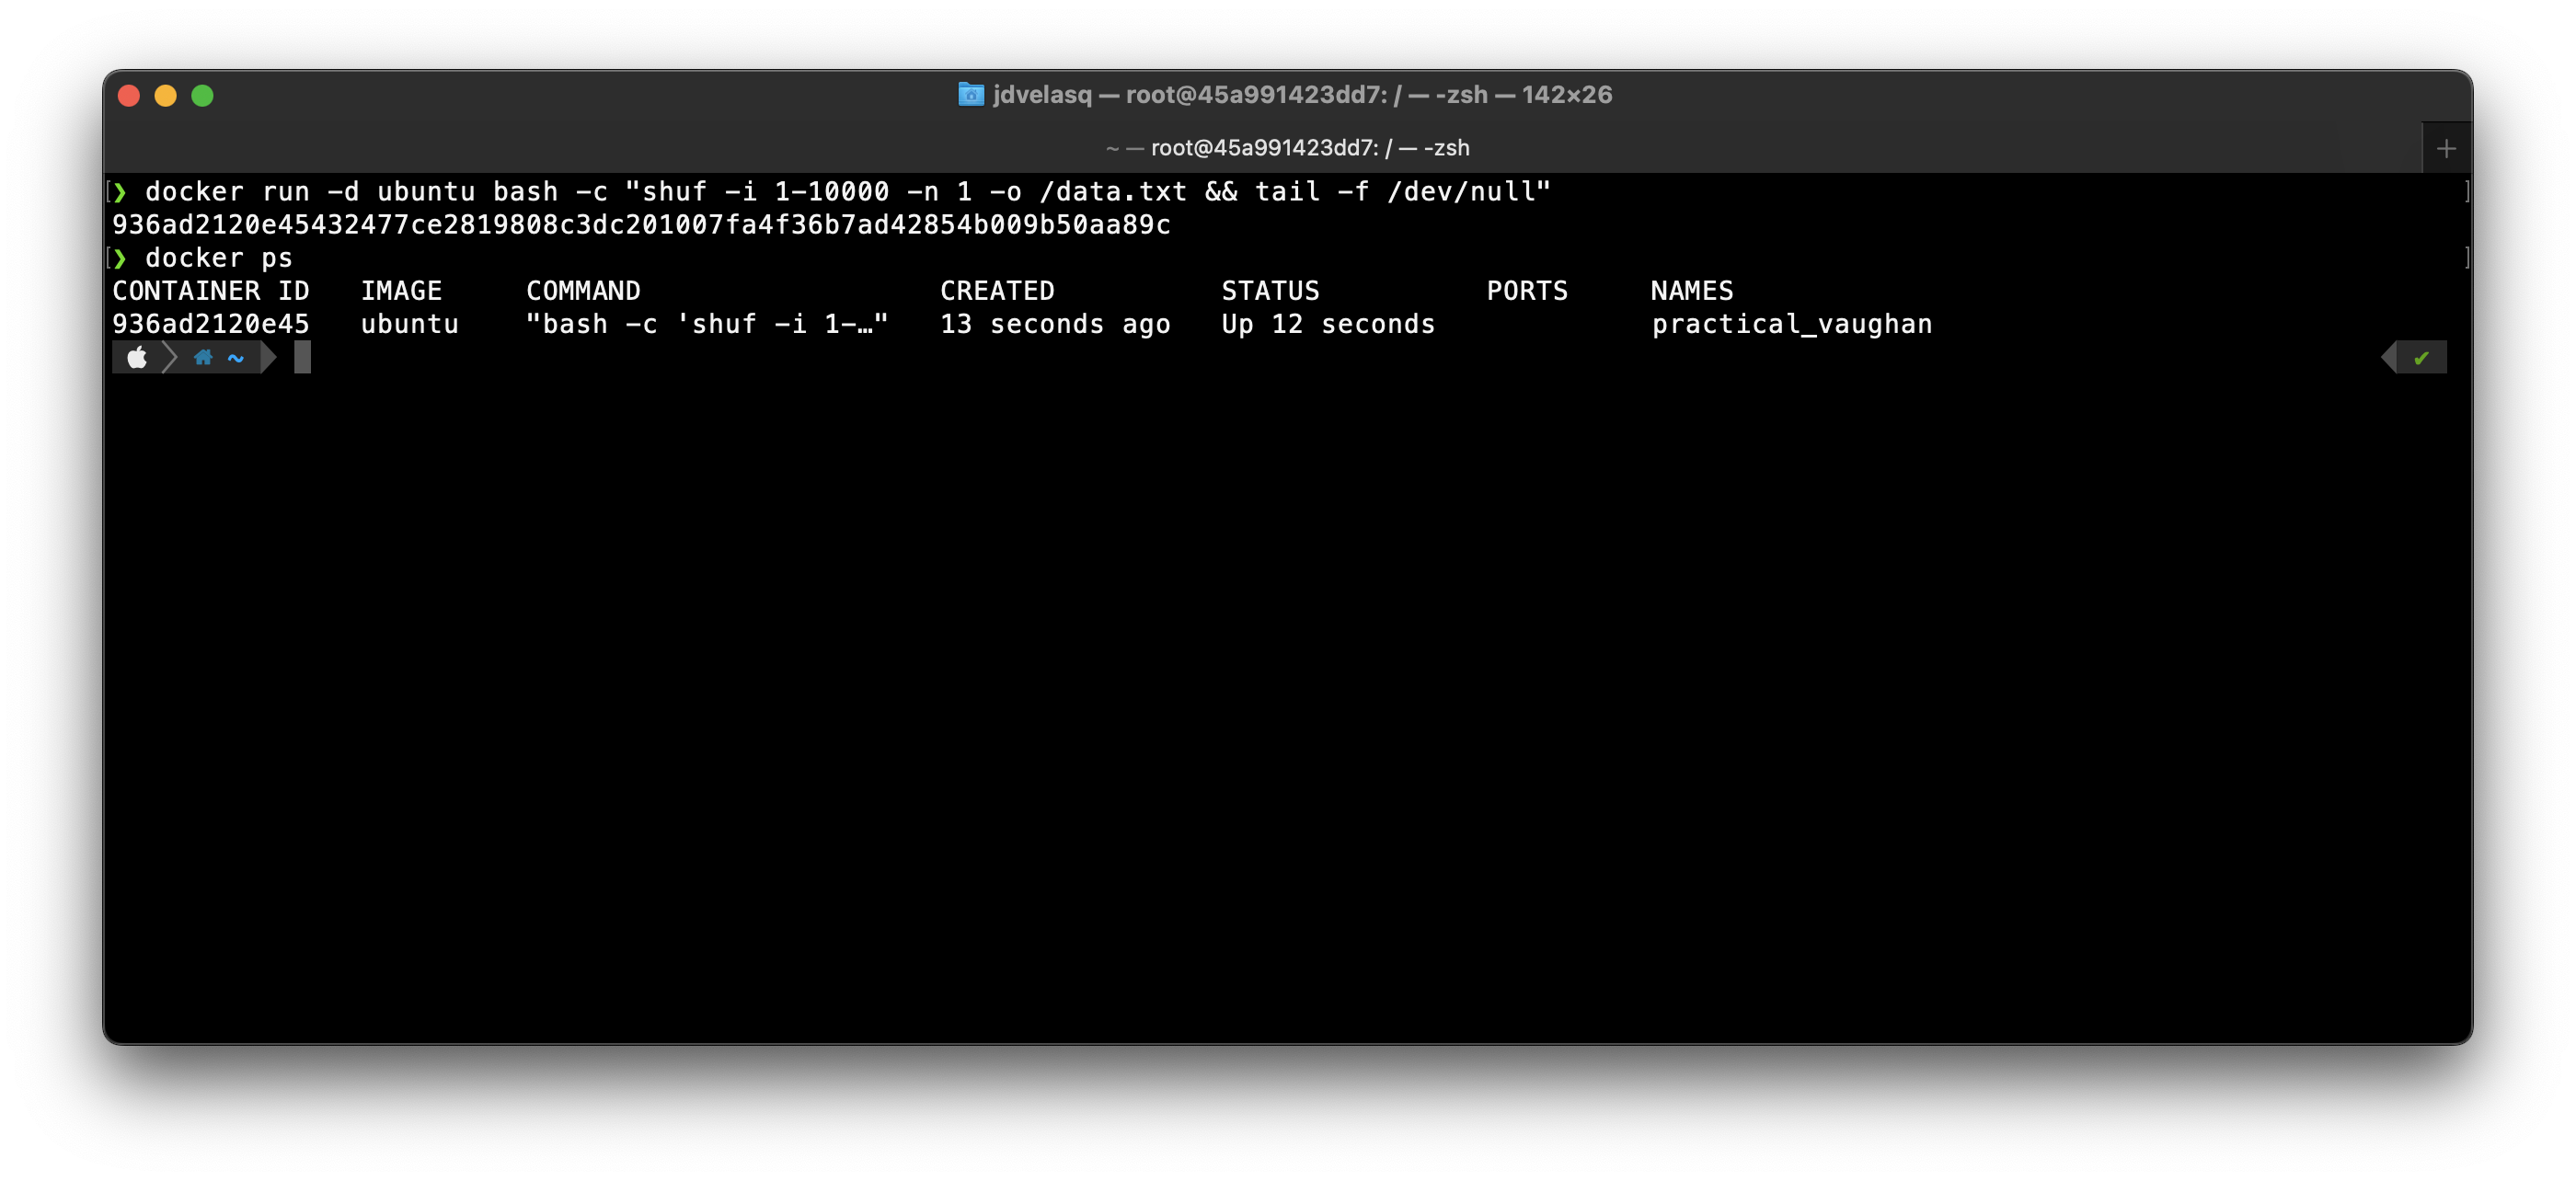Screen dimensions: 2576x1181
Task: Click the window title jdvelasq text
Action: coord(1042,94)
